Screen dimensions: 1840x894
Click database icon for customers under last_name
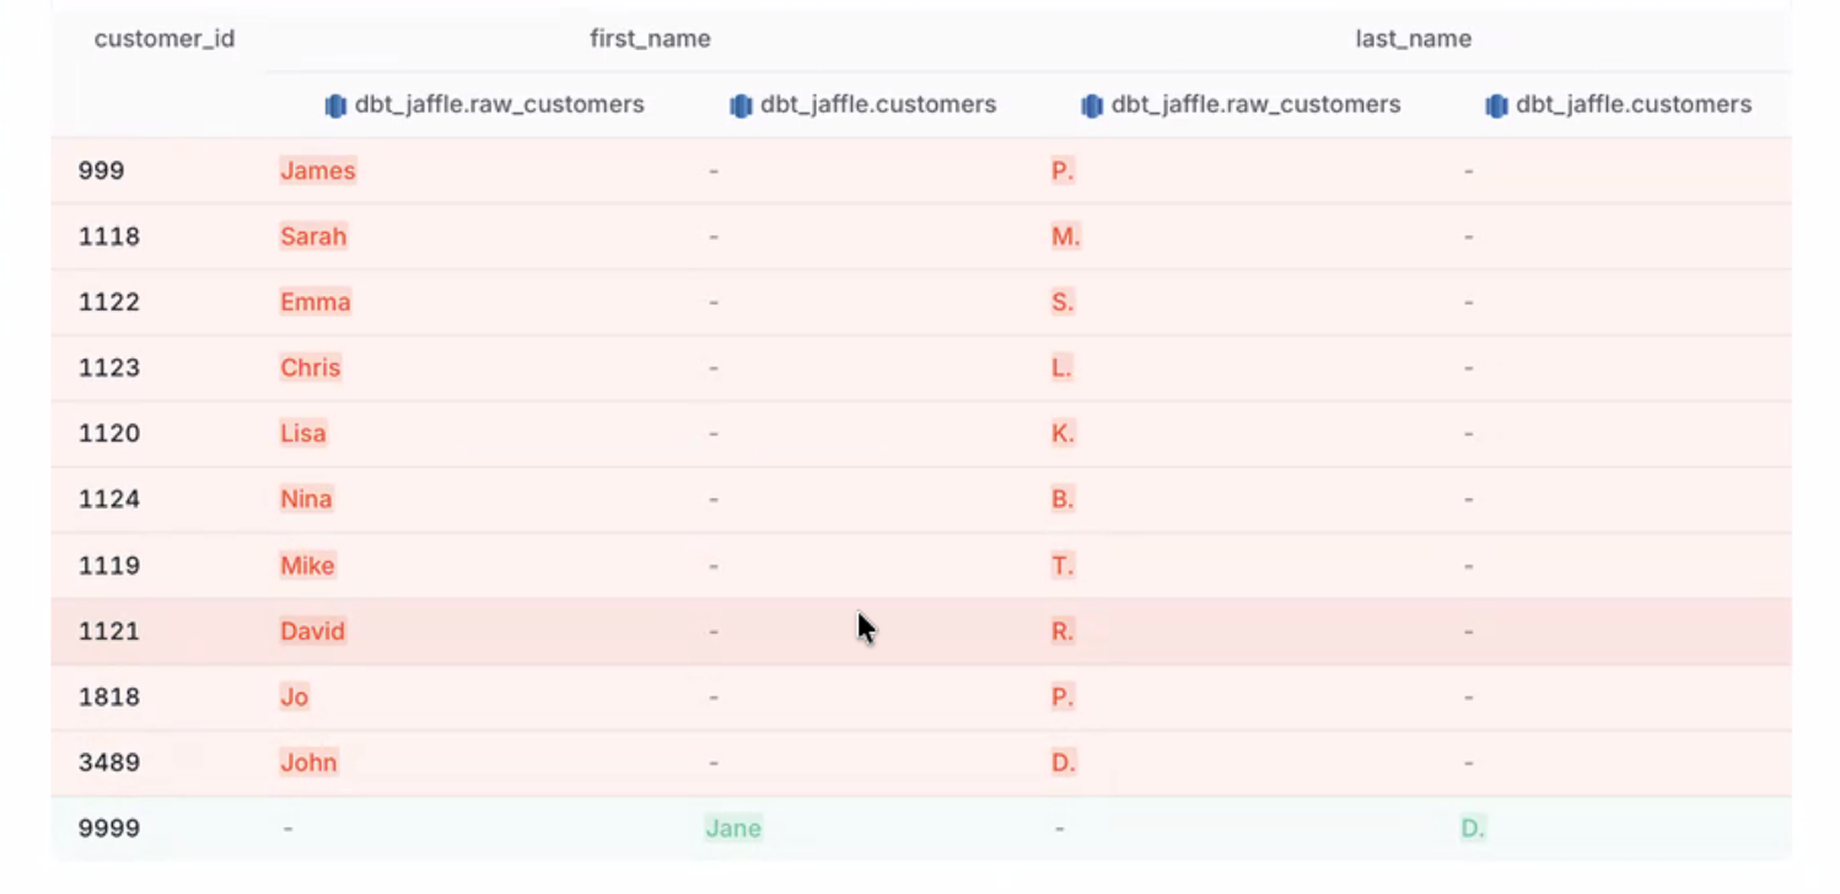click(x=1496, y=106)
